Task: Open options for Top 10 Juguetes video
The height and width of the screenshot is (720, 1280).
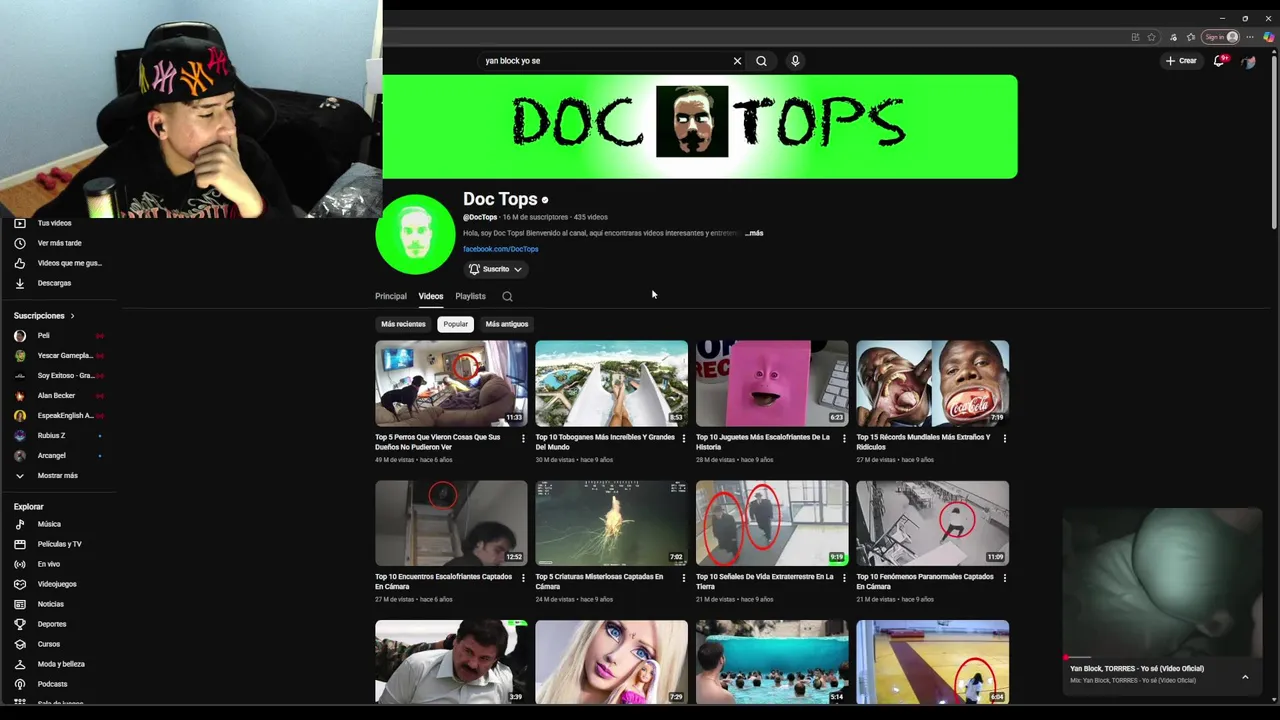Action: (x=844, y=438)
